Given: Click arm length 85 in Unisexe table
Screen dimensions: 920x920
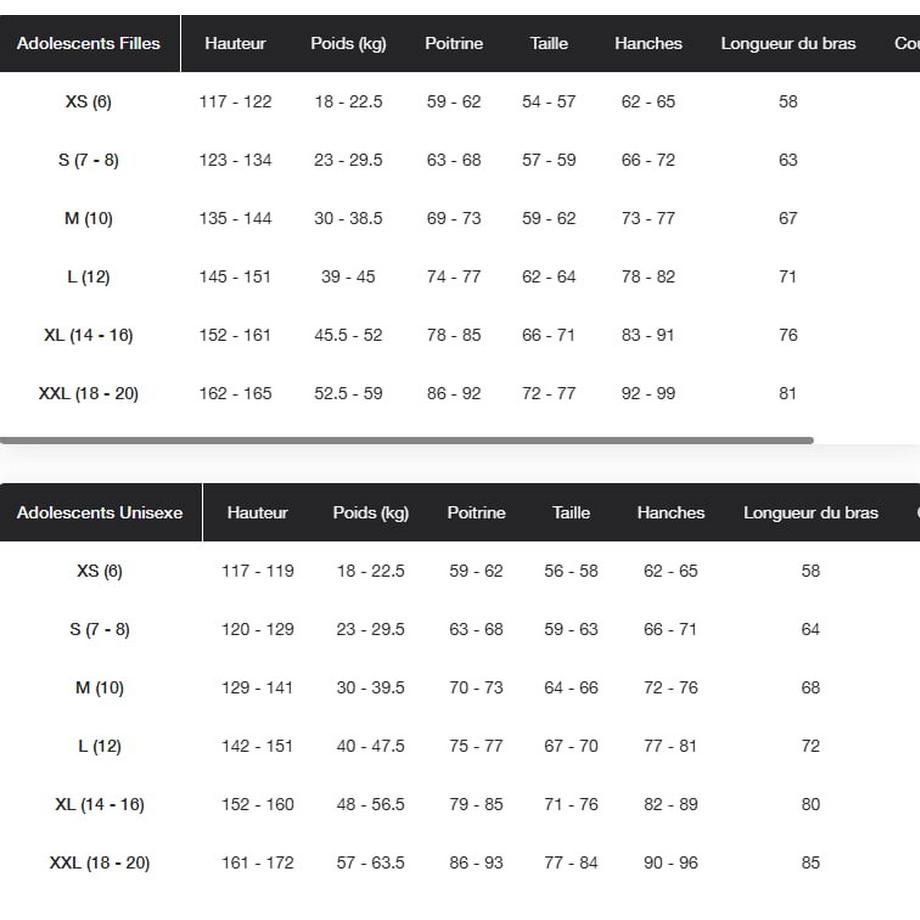Looking at the screenshot, I should coord(810,862).
